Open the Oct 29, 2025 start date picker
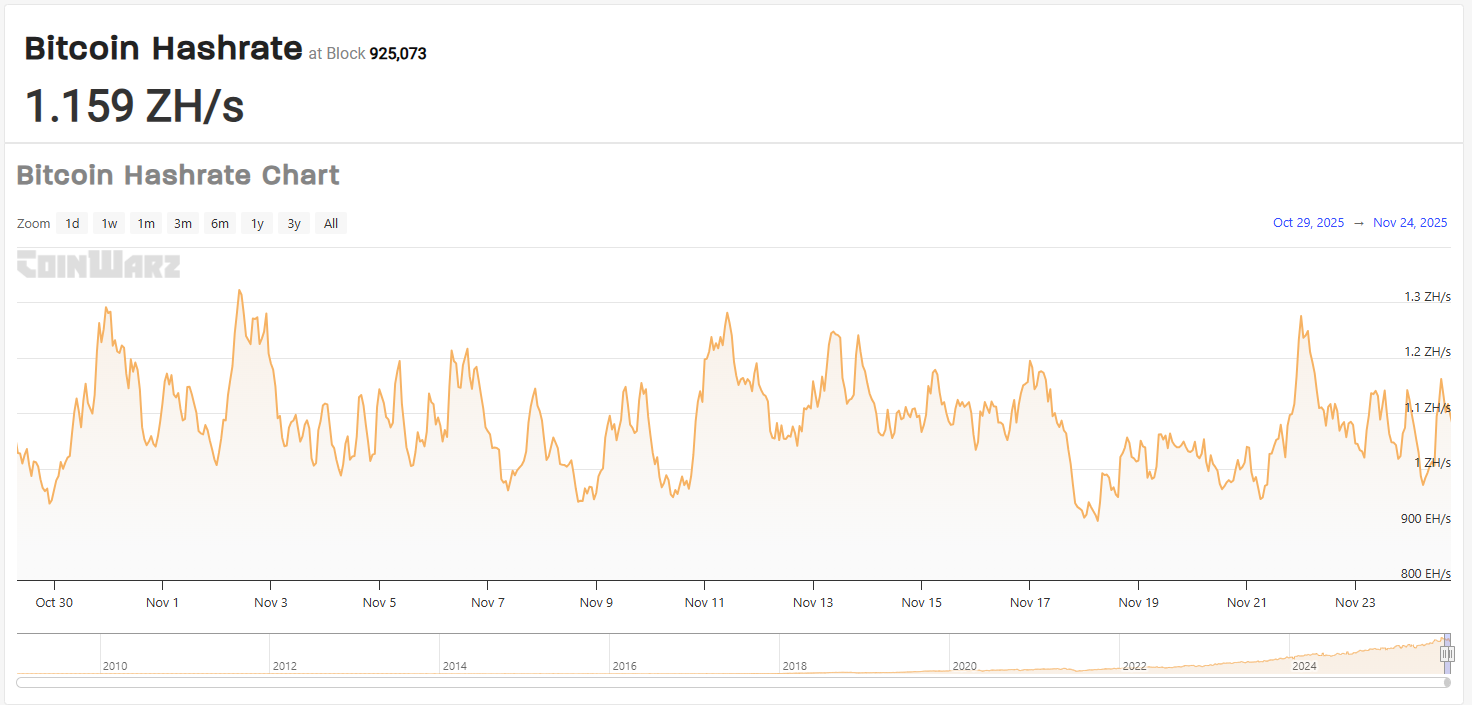Image resolution: width=1472 pixels, height=705 pixels. (x=1308, y=222)
